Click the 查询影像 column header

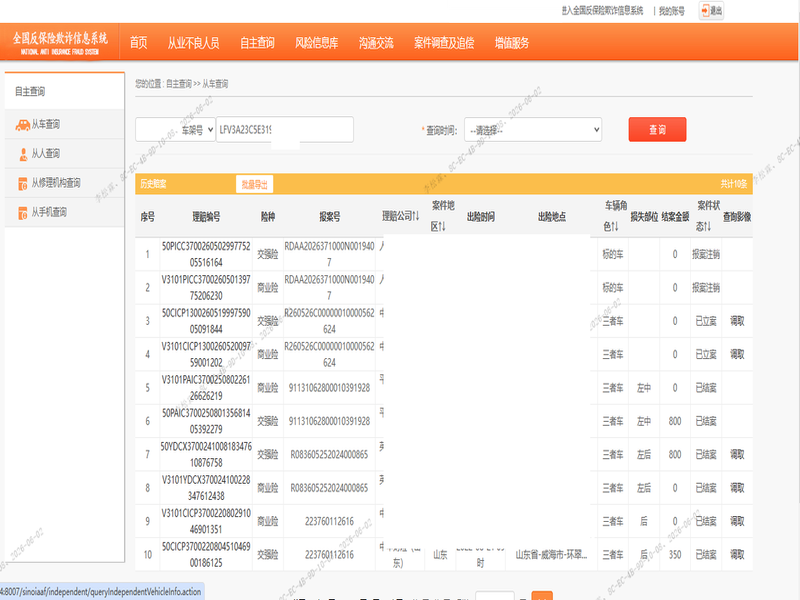(x=737, y=217)
